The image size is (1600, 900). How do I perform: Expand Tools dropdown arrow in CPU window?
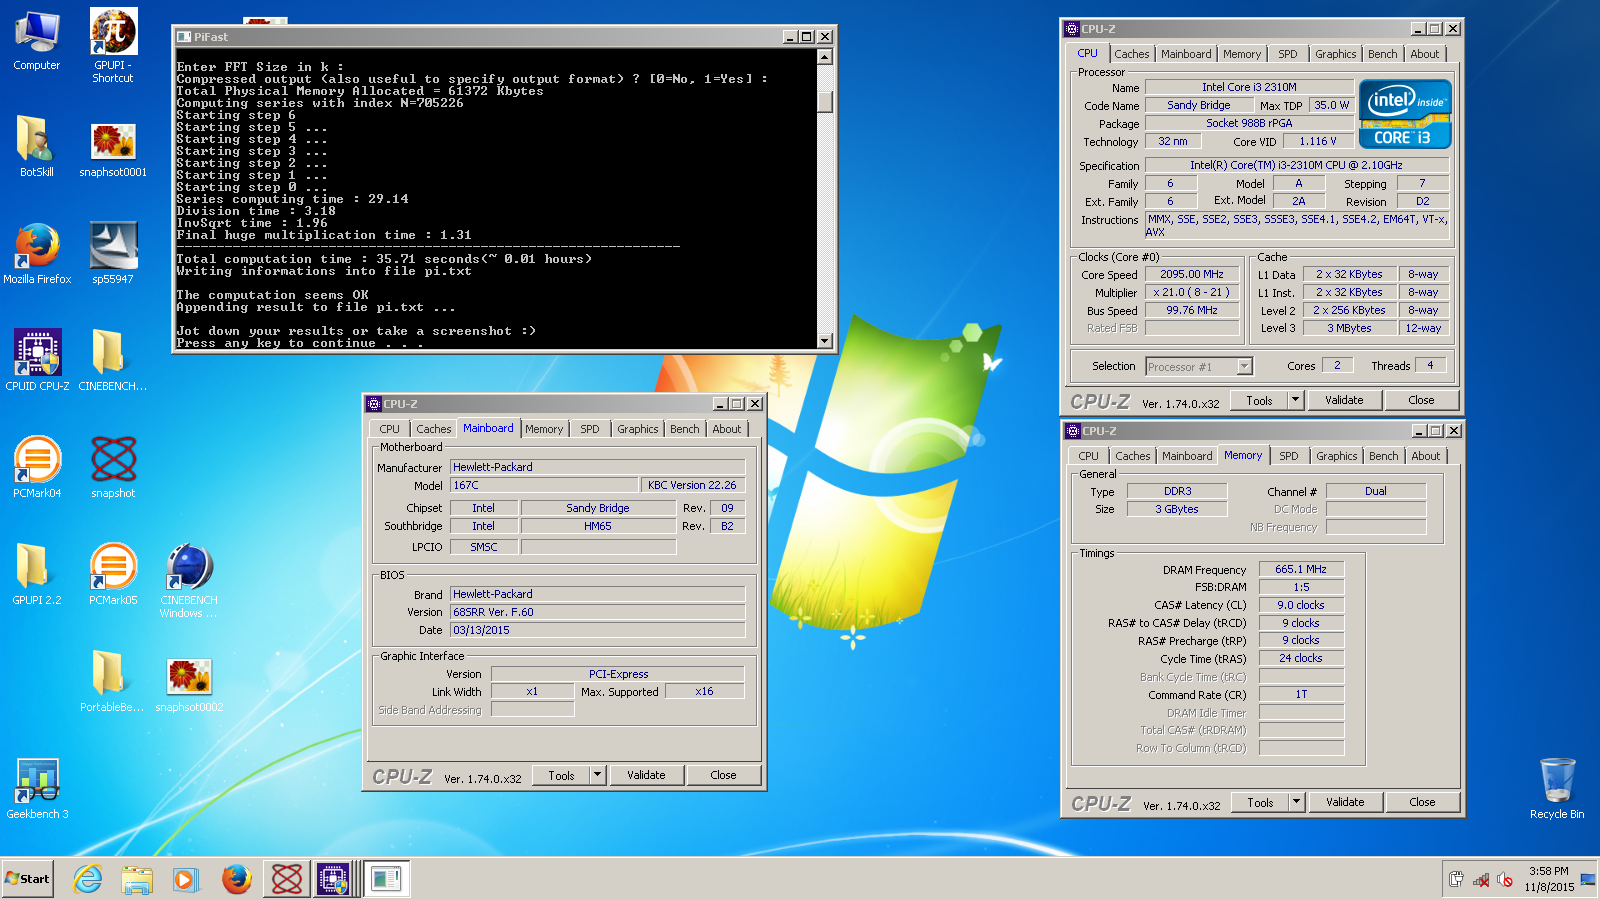[1295, 400]
